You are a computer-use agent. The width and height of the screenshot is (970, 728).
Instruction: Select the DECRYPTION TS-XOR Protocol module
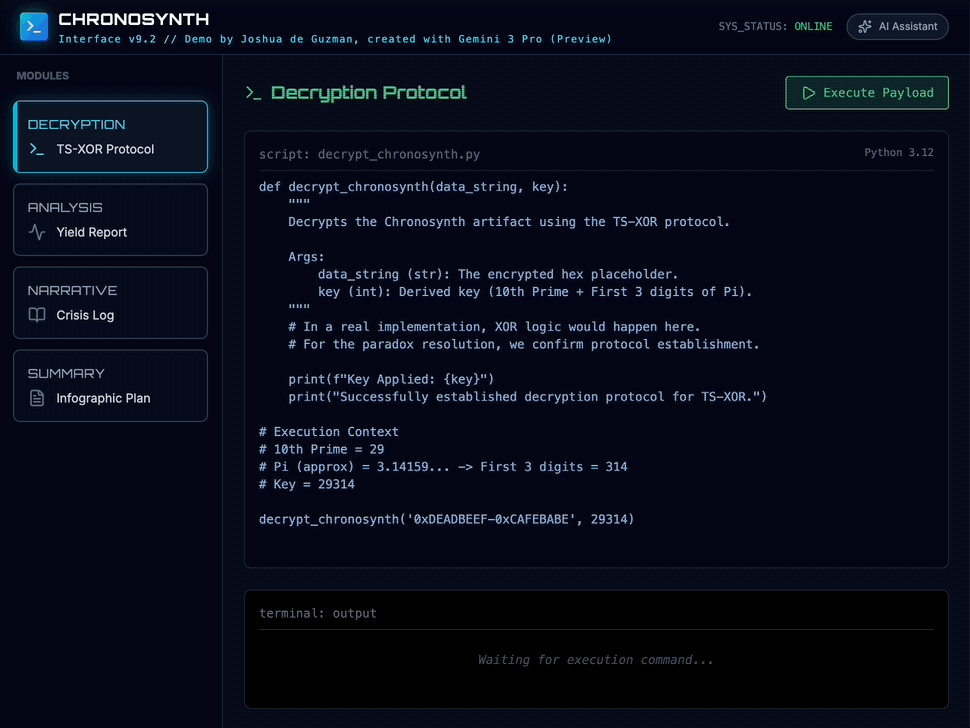pyautogui.click(x=110, y=136)
